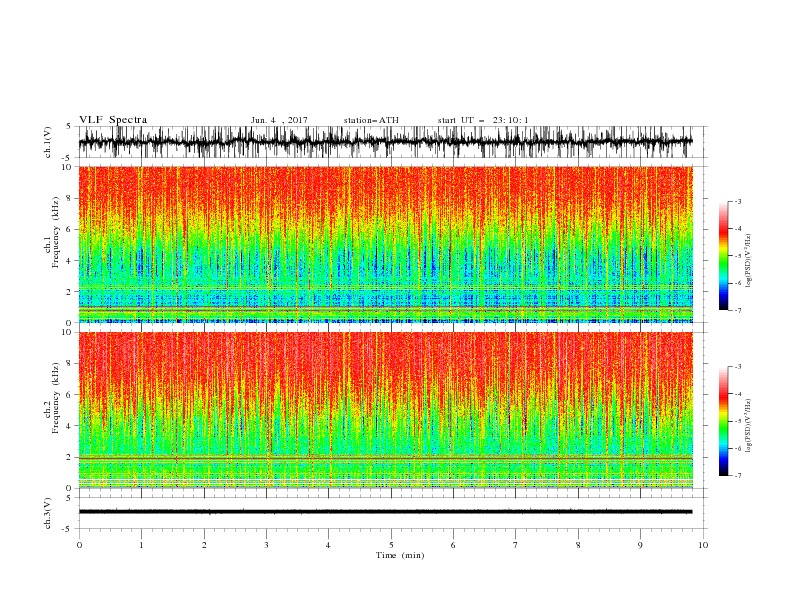Select the date text "Jun. 4 , 2017"
792x612 pixels.
279,120
